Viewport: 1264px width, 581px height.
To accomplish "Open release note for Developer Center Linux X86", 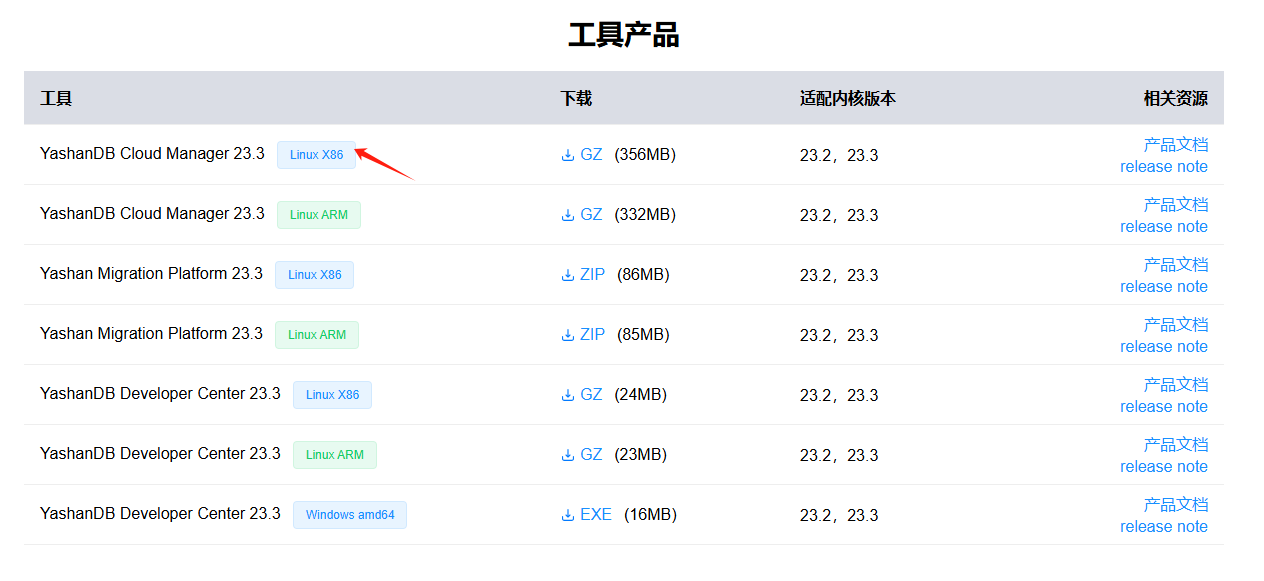I will 1164,407.
